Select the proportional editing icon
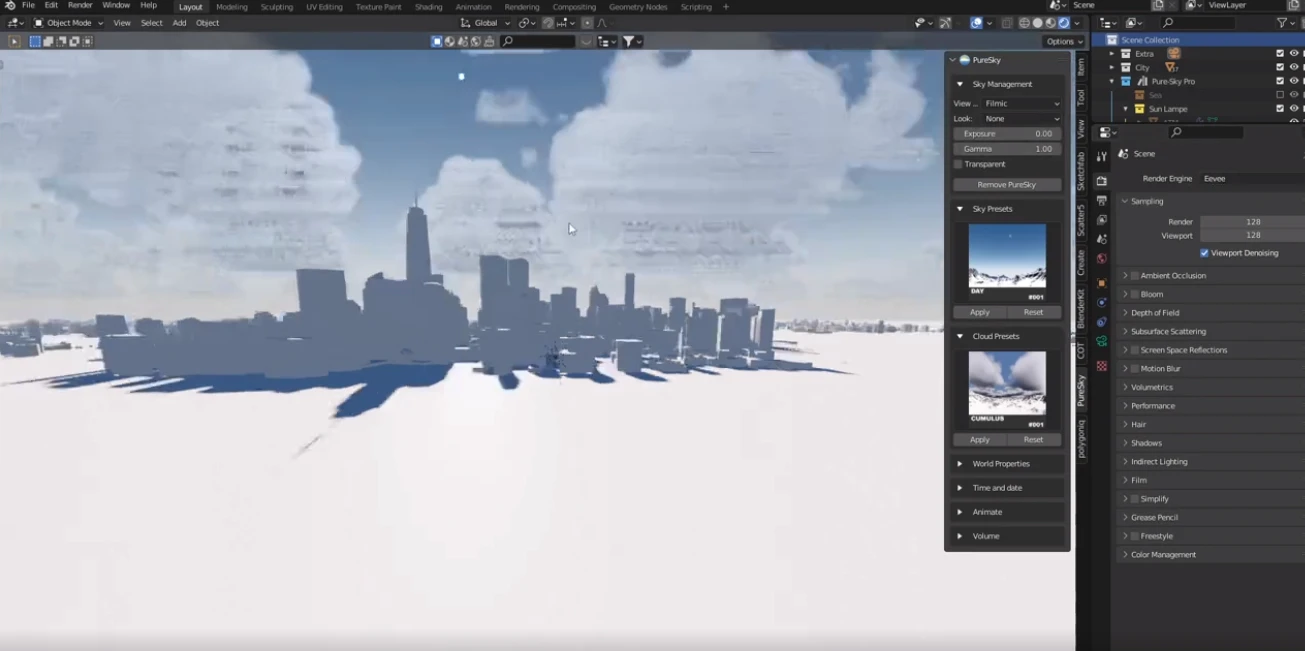 coord(587,22)
